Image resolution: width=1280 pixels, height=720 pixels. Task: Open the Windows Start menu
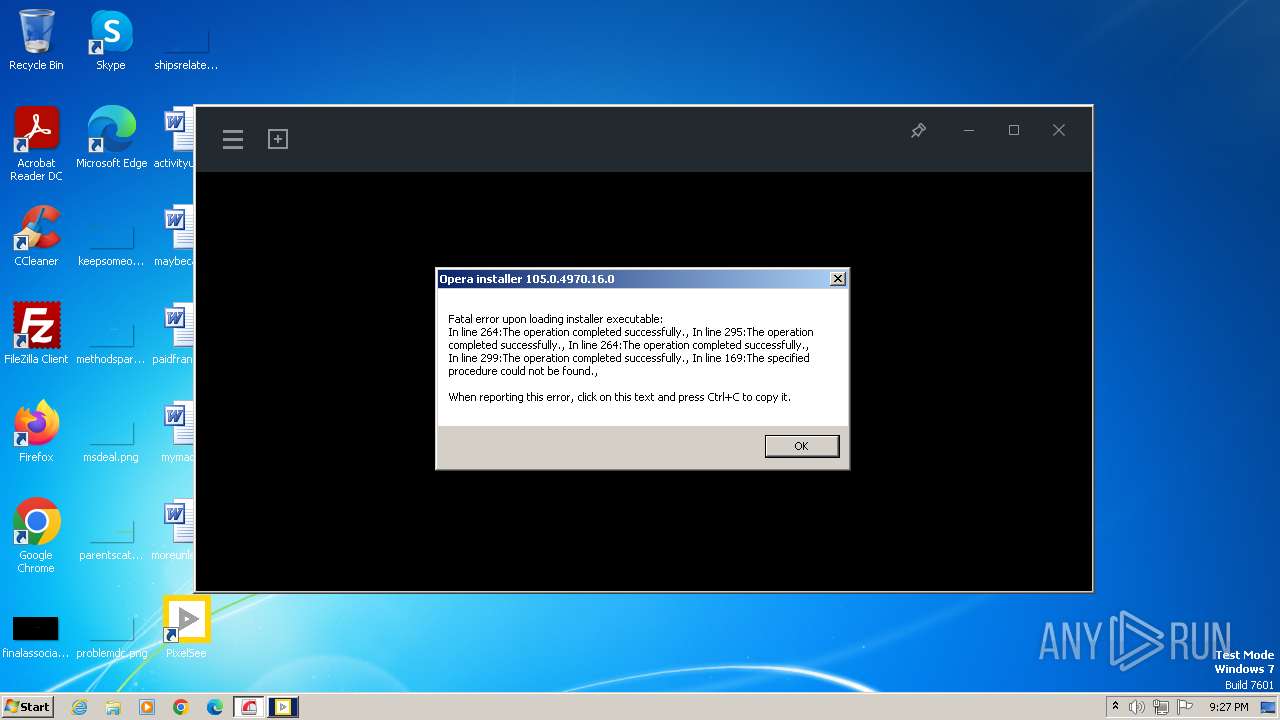pyautogui.click(x=28, y=707)
